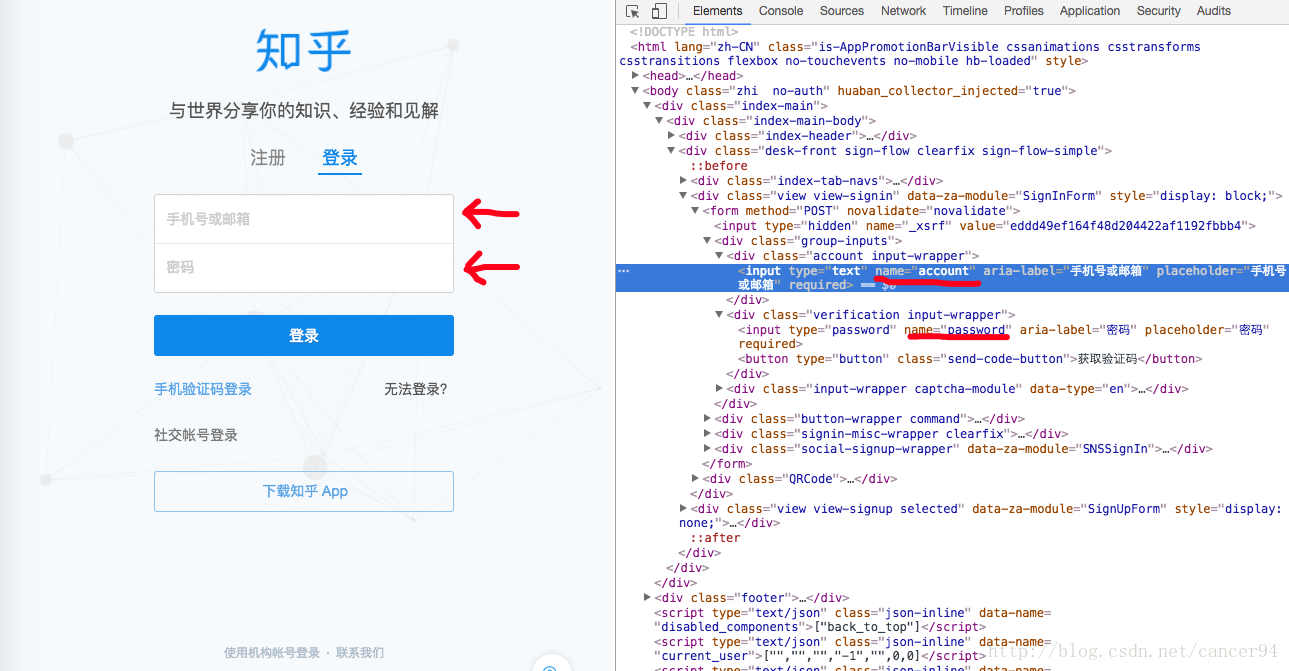Expand the div QRCode node
Screen dimensions: 1289x671
pos(695,479)
